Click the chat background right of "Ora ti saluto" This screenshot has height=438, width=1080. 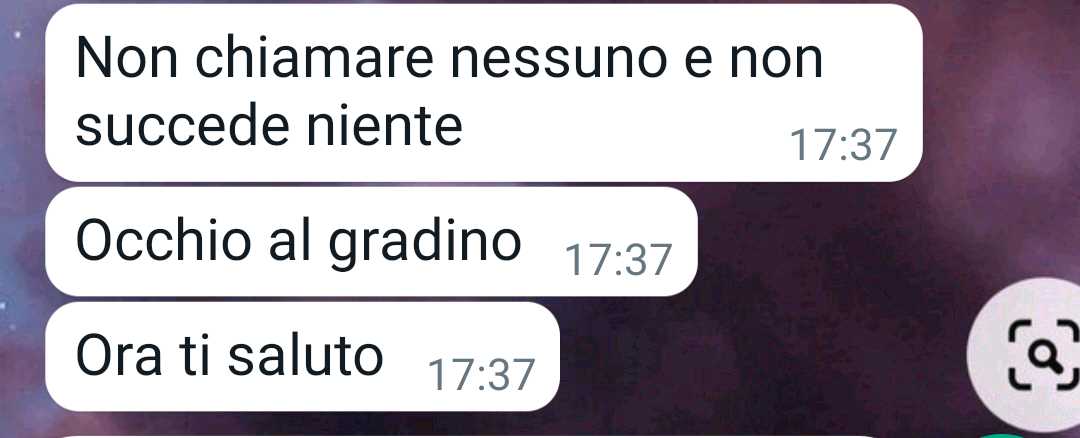point(758,358)
